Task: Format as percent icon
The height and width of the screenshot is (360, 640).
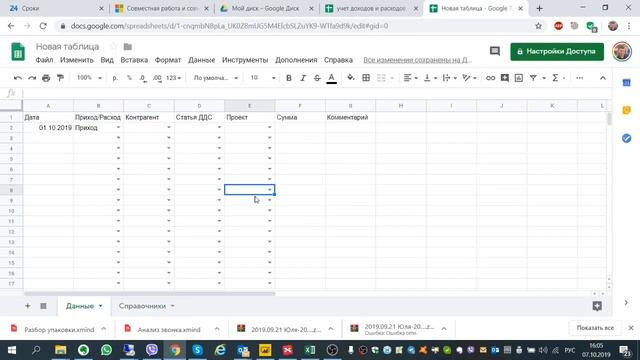Action: coord(129,78)
